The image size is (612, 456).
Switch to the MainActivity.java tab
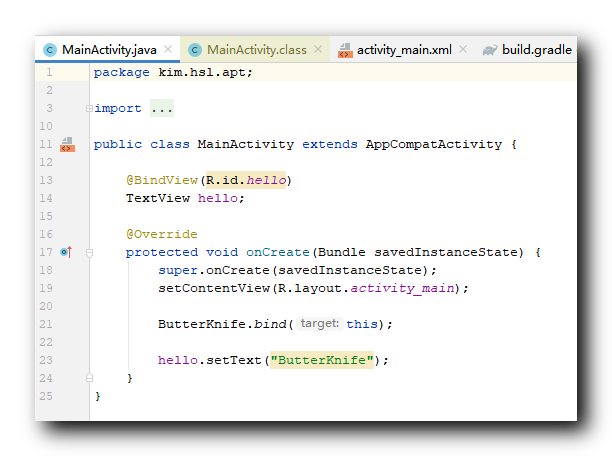click(107, 50)
